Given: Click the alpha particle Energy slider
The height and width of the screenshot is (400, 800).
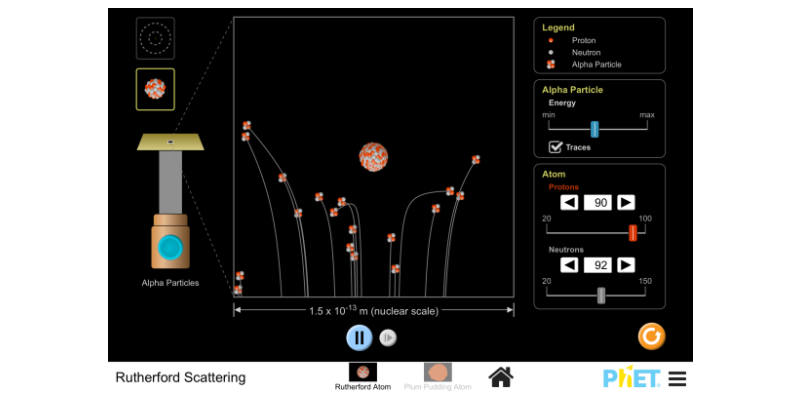Looking at the screenshot, I should point(594,128).
